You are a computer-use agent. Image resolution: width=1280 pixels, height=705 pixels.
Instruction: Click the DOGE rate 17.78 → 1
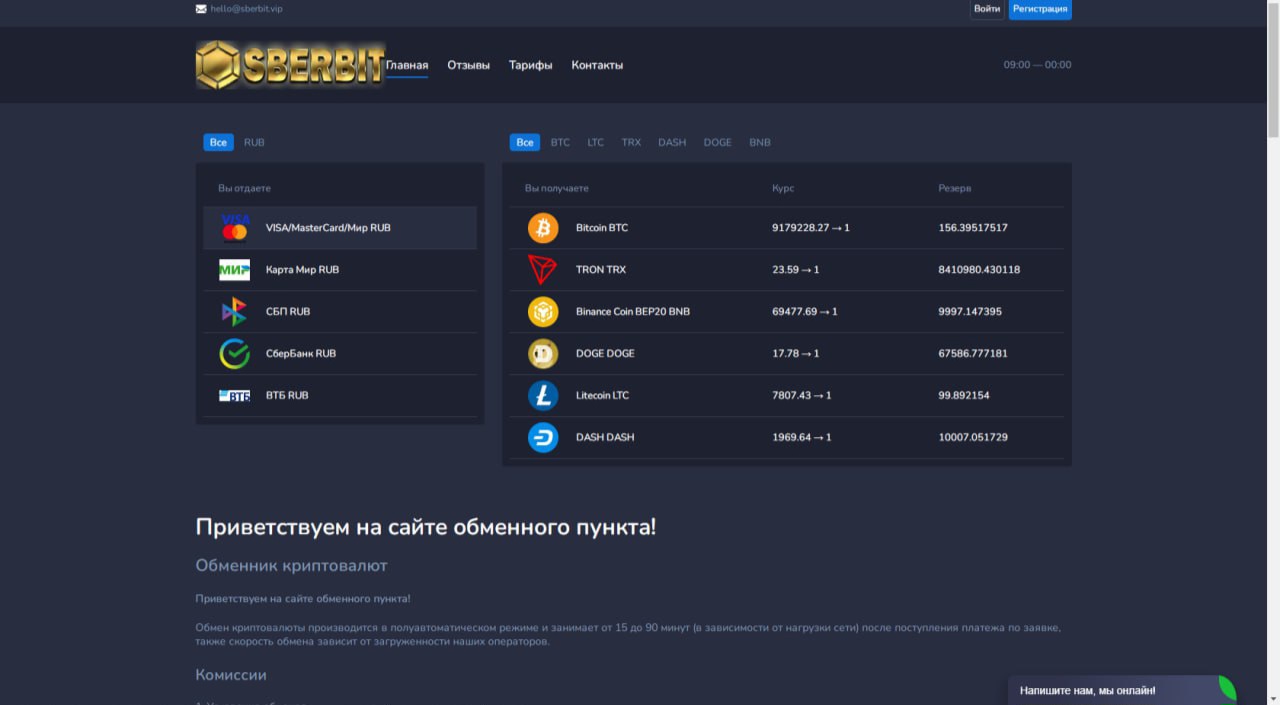(796, 354)
